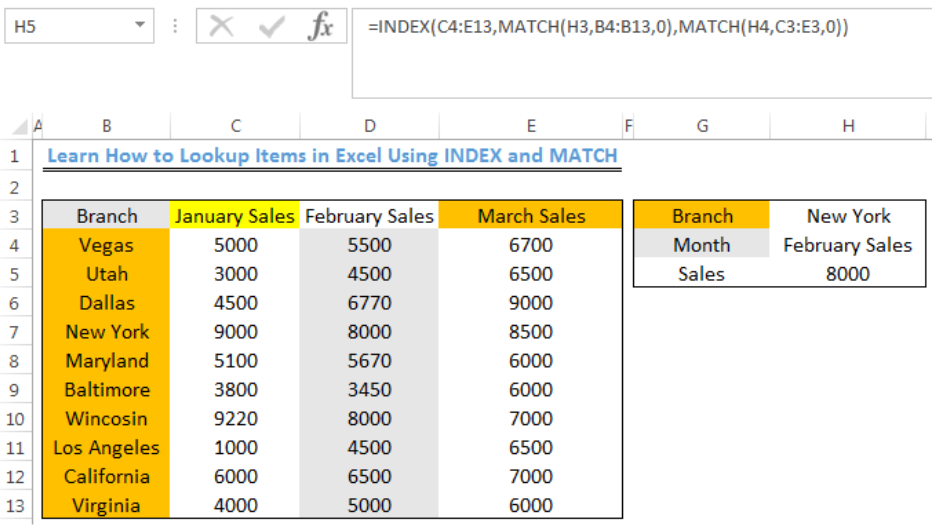Click the Virginia branch cell
This screenshot has width=935, height=530.
107,506
